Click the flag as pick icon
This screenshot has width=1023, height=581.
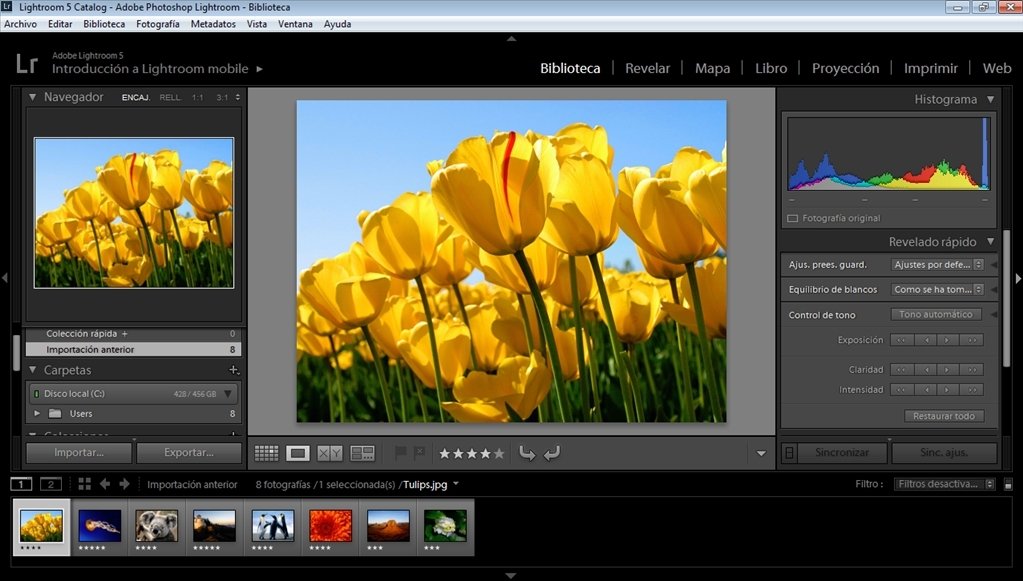coord(400,452)
